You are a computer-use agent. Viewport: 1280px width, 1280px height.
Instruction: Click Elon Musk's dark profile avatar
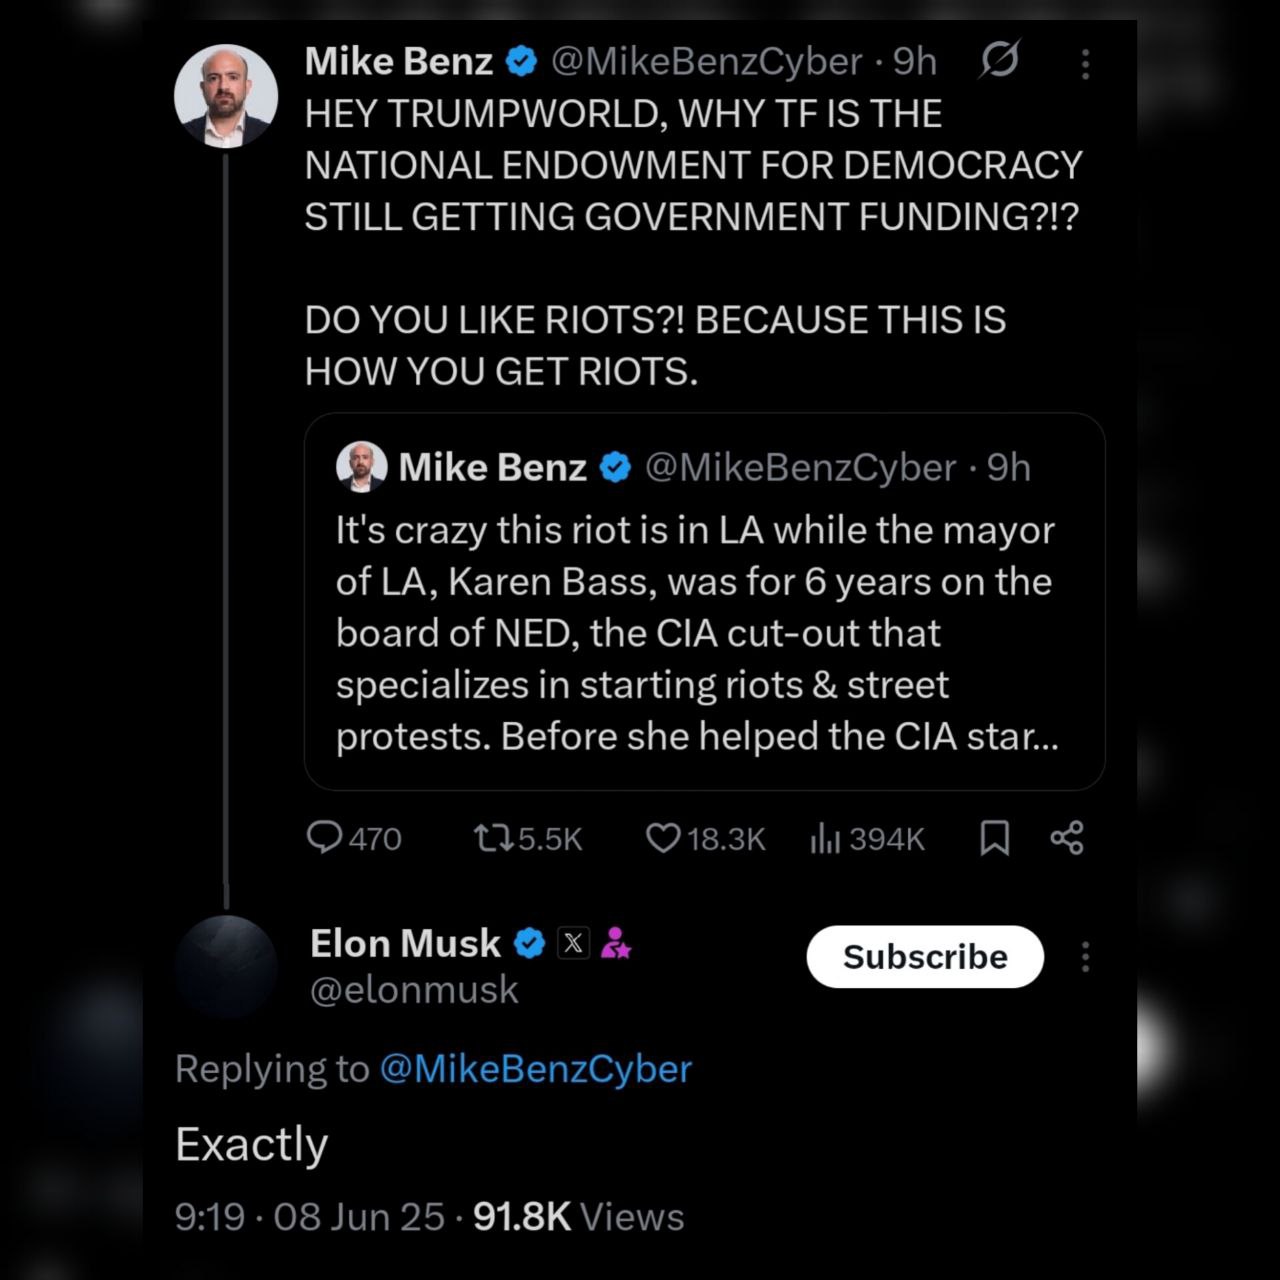pos(226,966)
